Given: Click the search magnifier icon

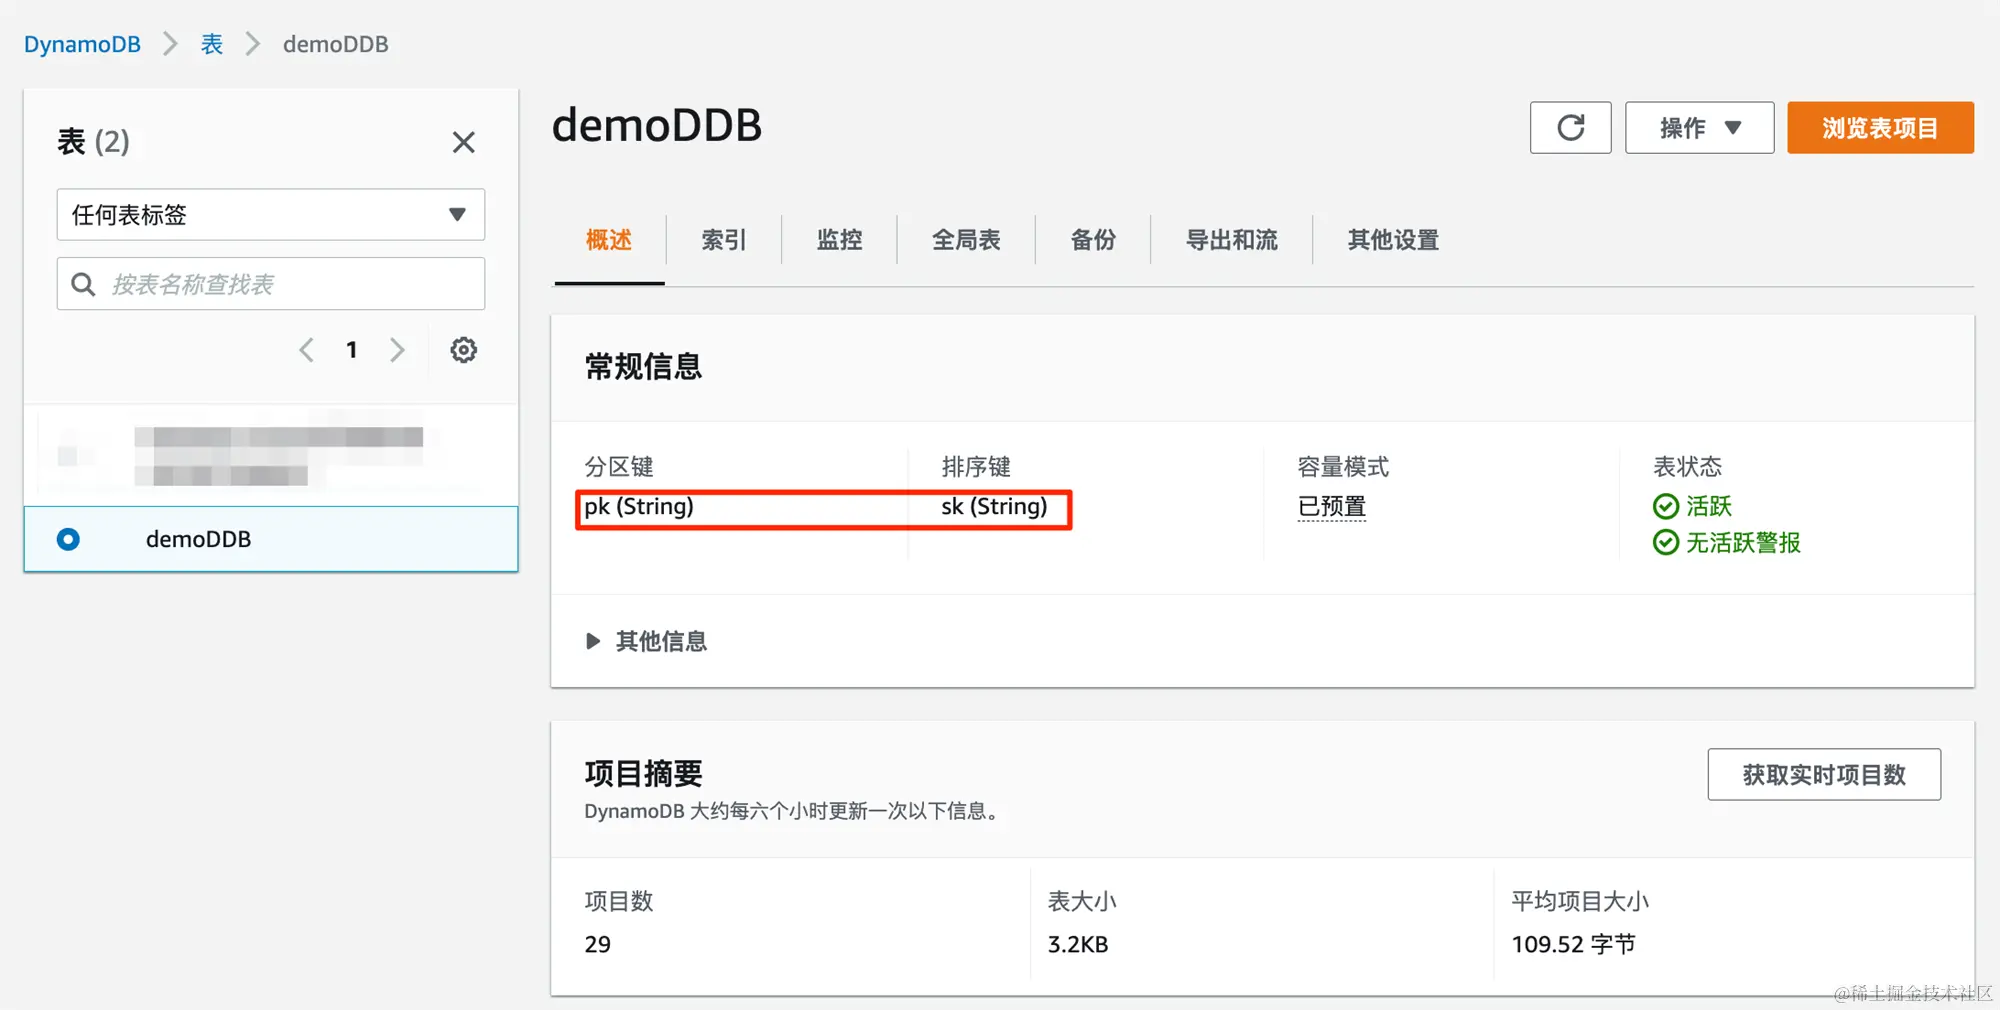Looking at the screenshot, I should (84, 285).
